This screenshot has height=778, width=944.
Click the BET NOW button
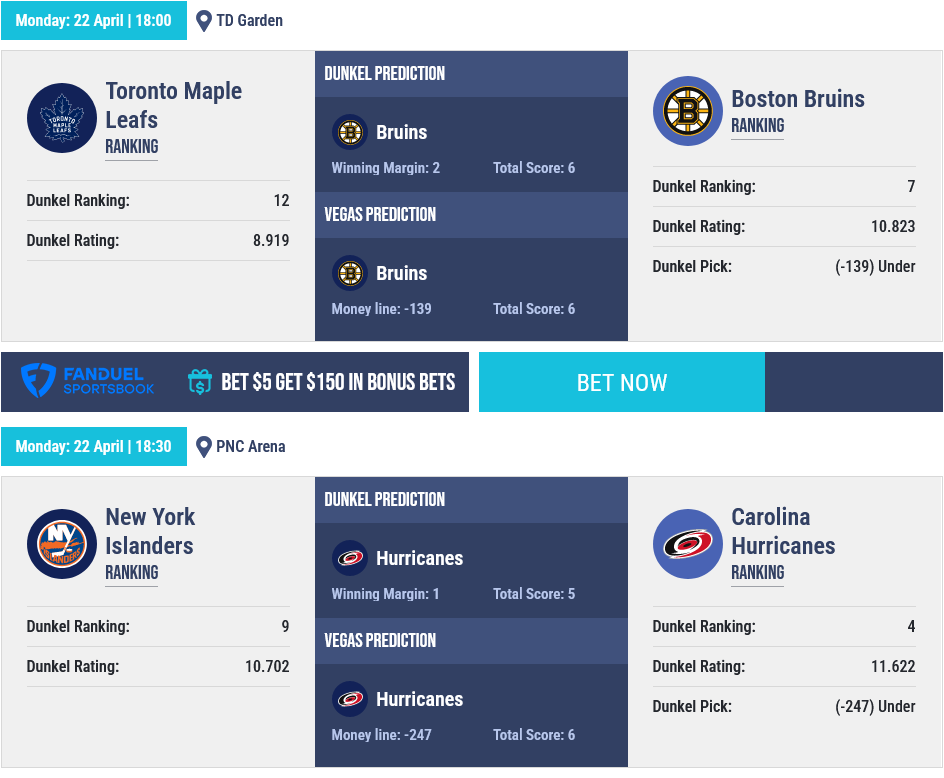(x=622, y=382)
